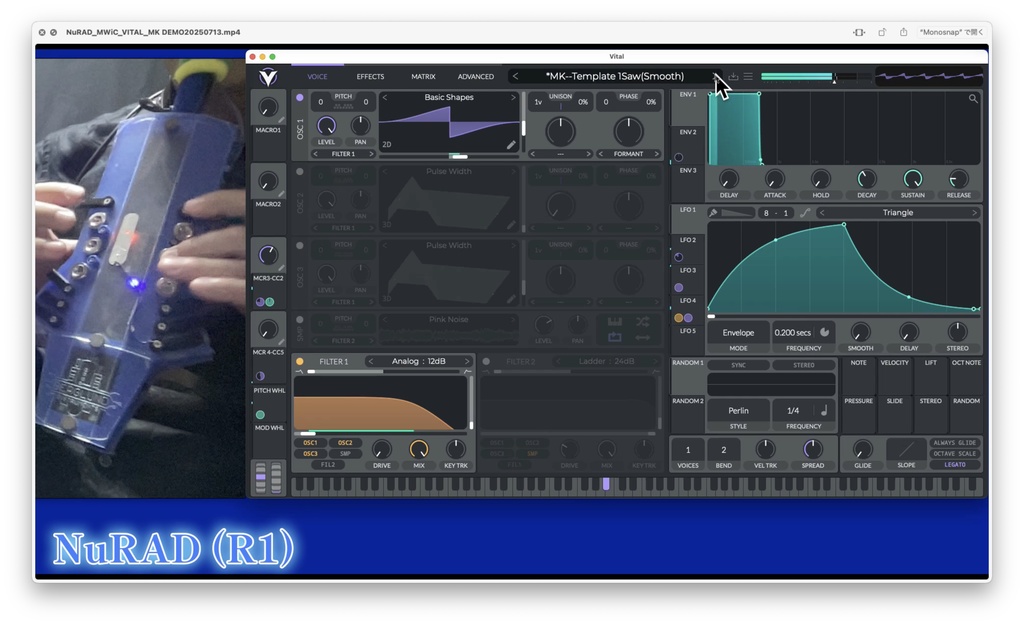Toggle OSC 1 power button
The image size is (1024, 625).
coord(300,97)
